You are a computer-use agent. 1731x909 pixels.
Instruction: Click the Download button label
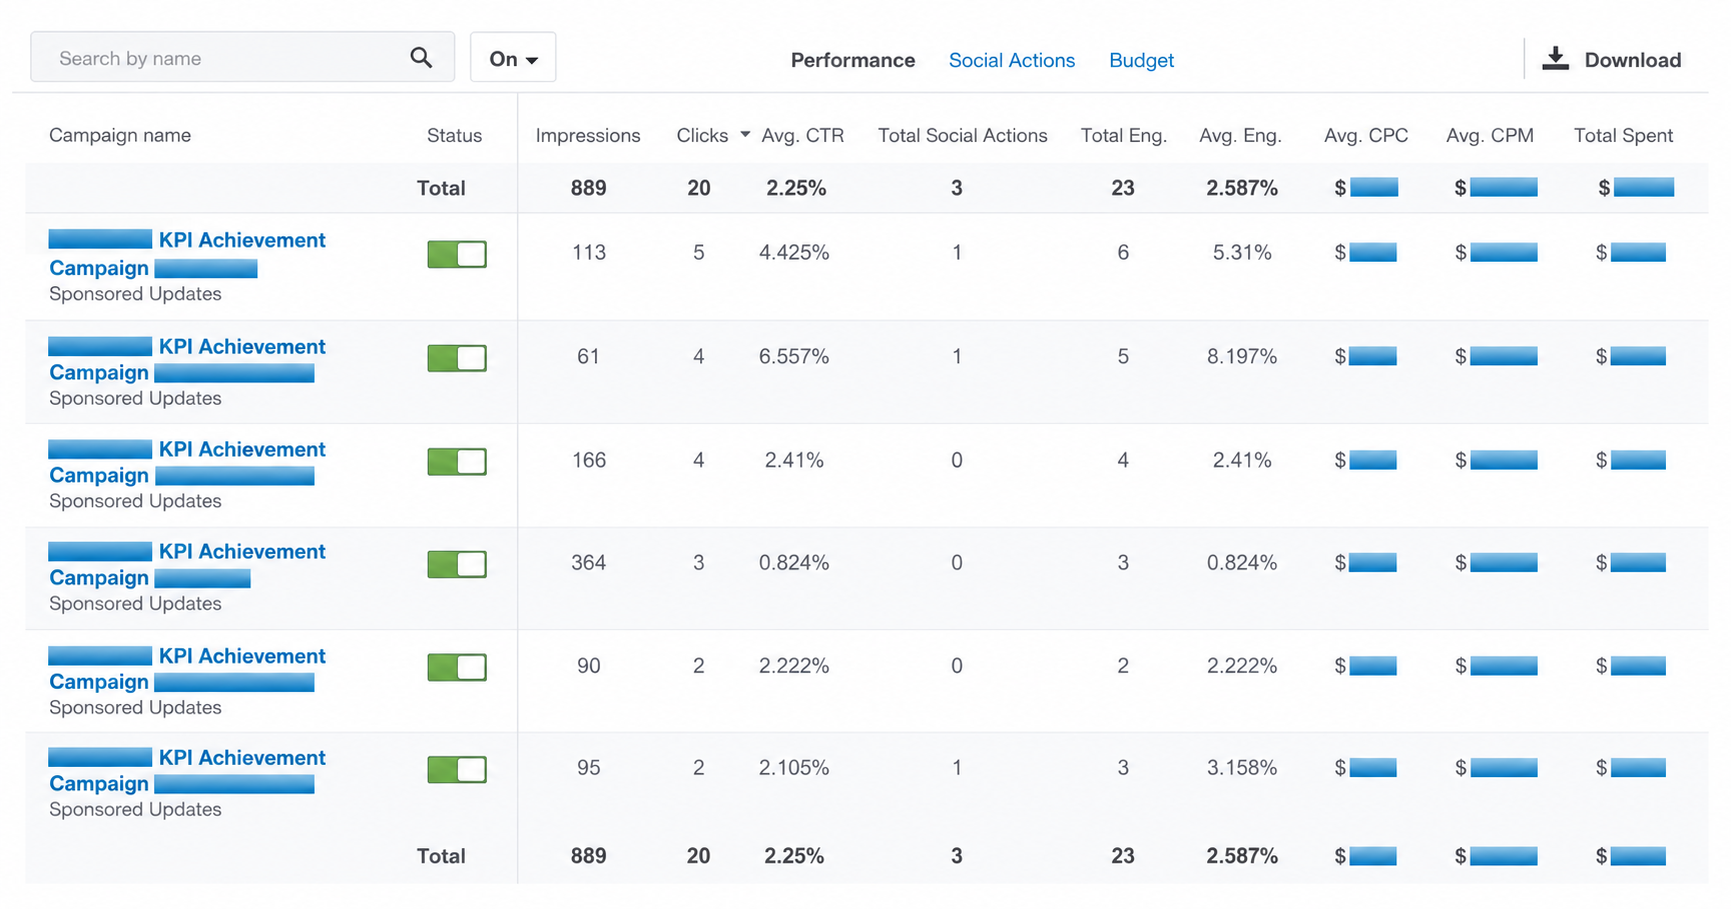(x=1632, y=60)
